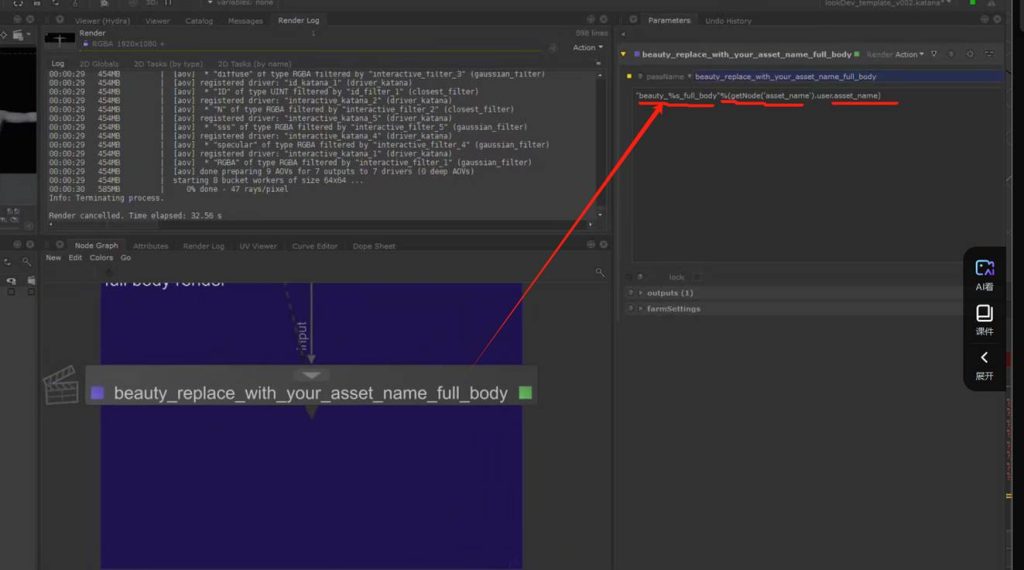Viewport: 1024px width, 570px height.
Task: Click the 展开 expand sidebar button
Action: point(984,364)
